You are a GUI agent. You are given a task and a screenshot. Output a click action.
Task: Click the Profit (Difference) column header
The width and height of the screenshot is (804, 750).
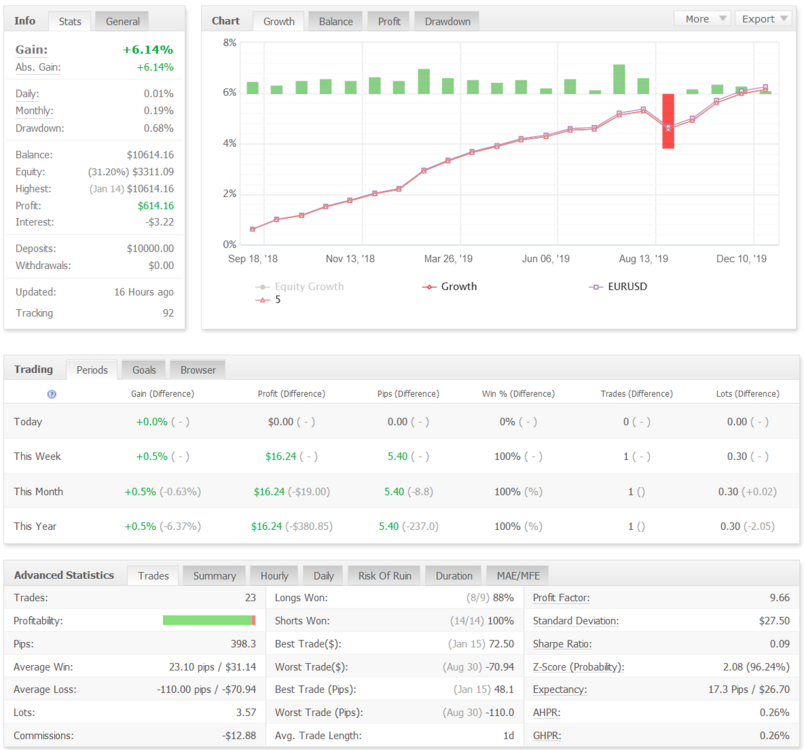pos(291,394)
